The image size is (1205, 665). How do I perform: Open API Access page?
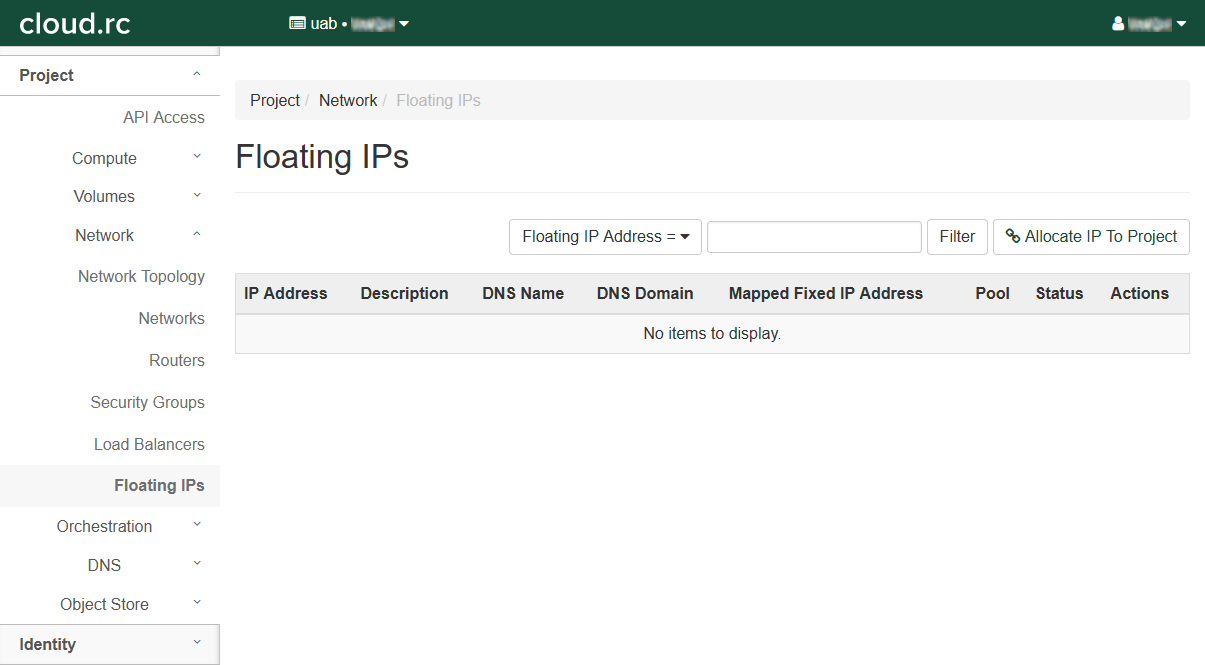(x=163, y=117)
